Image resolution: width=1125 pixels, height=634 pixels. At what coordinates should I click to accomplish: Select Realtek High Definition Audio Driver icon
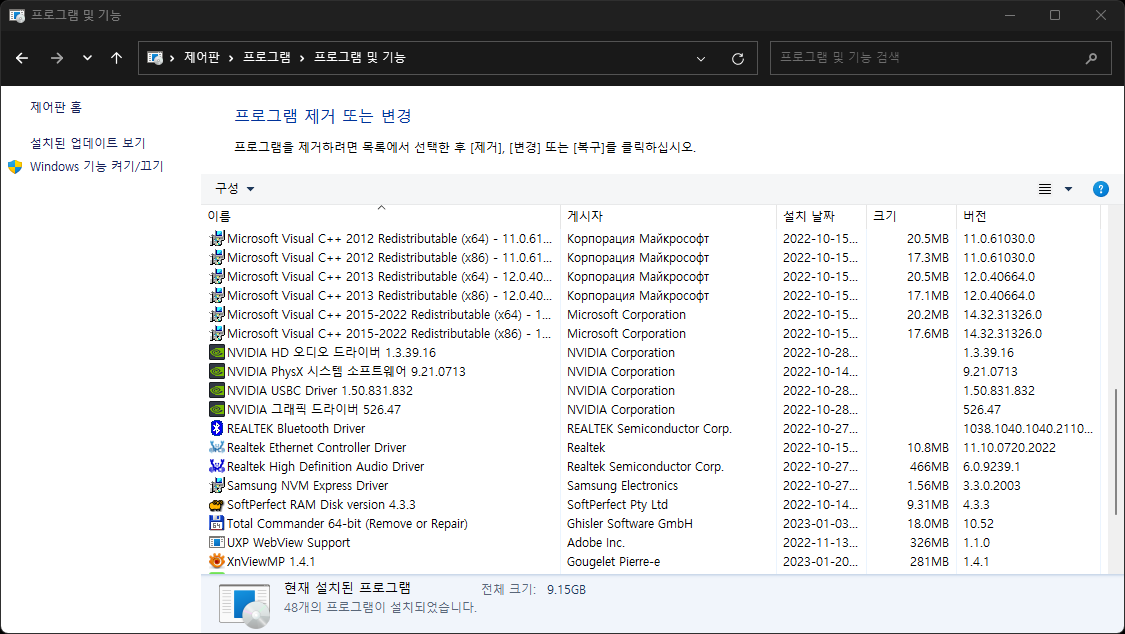[217, 467]
